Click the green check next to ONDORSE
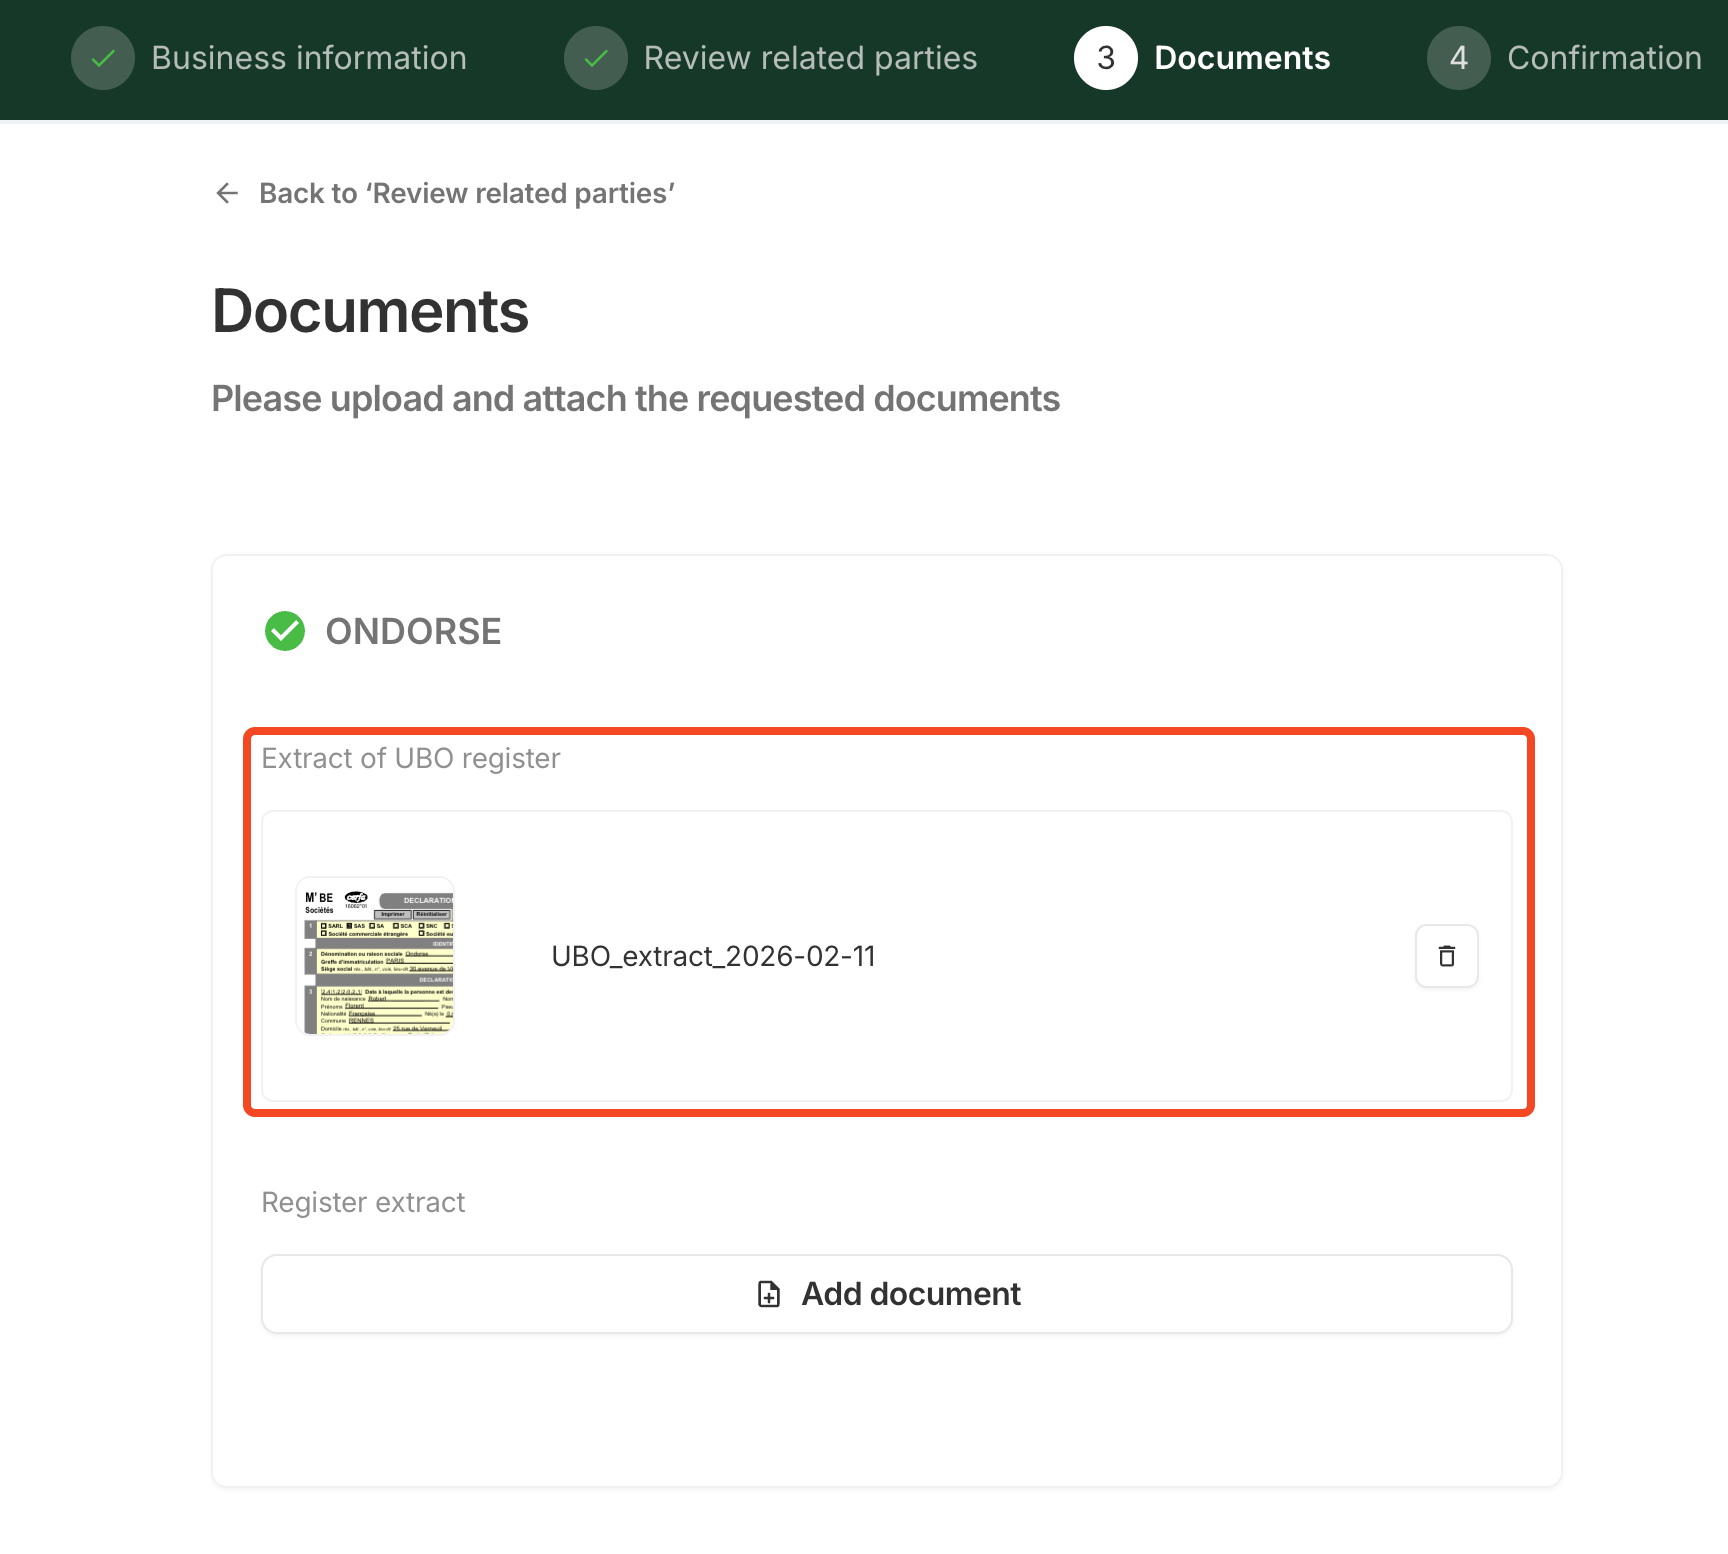Image resolution: width=1728 pixels, height=1554 pixels. click(x=285, y=631)
